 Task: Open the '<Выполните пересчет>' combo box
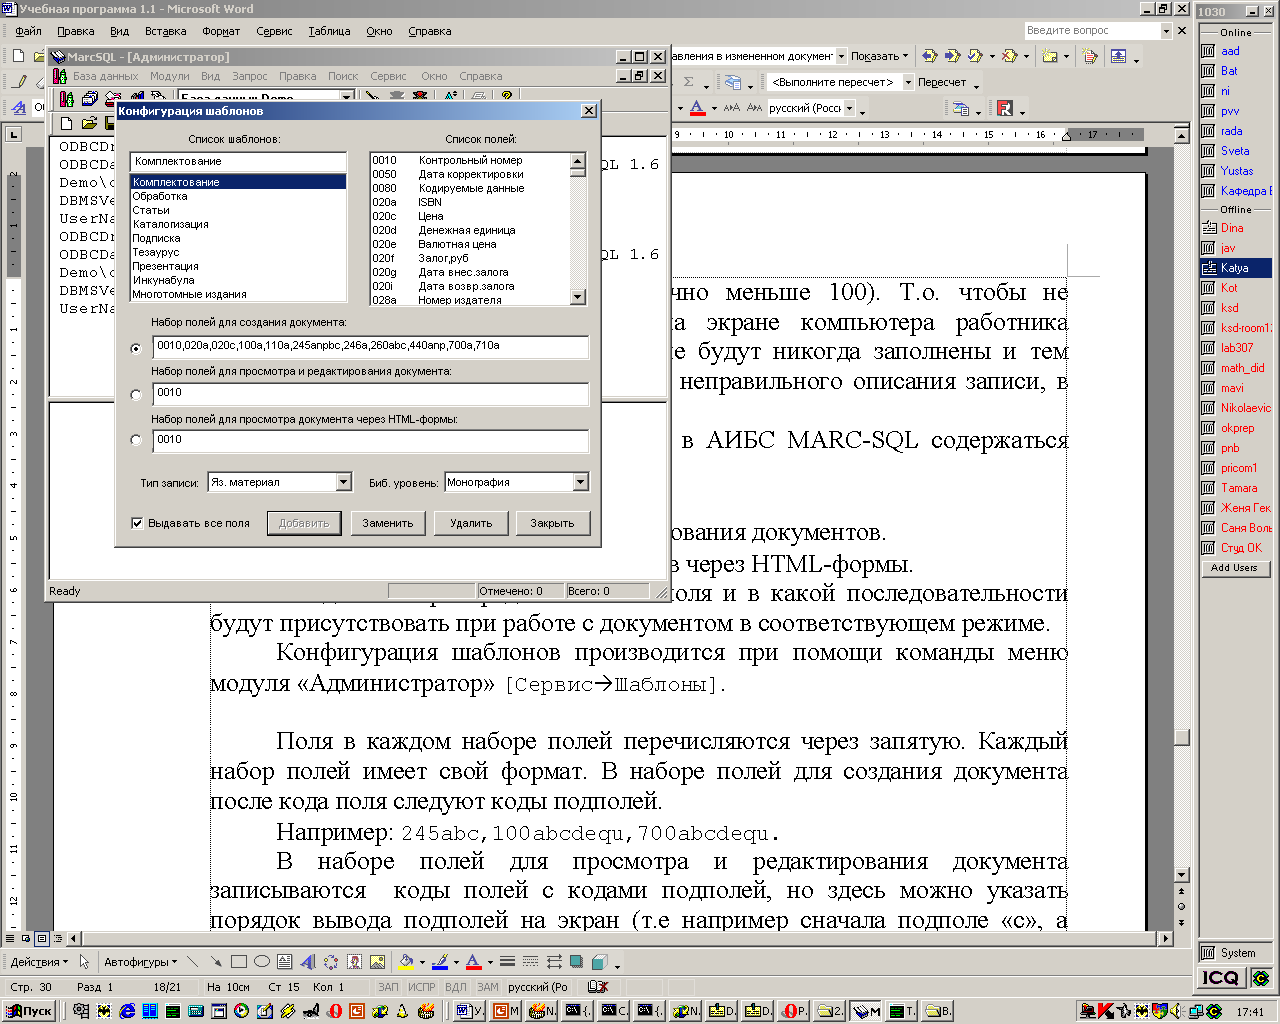908,82
